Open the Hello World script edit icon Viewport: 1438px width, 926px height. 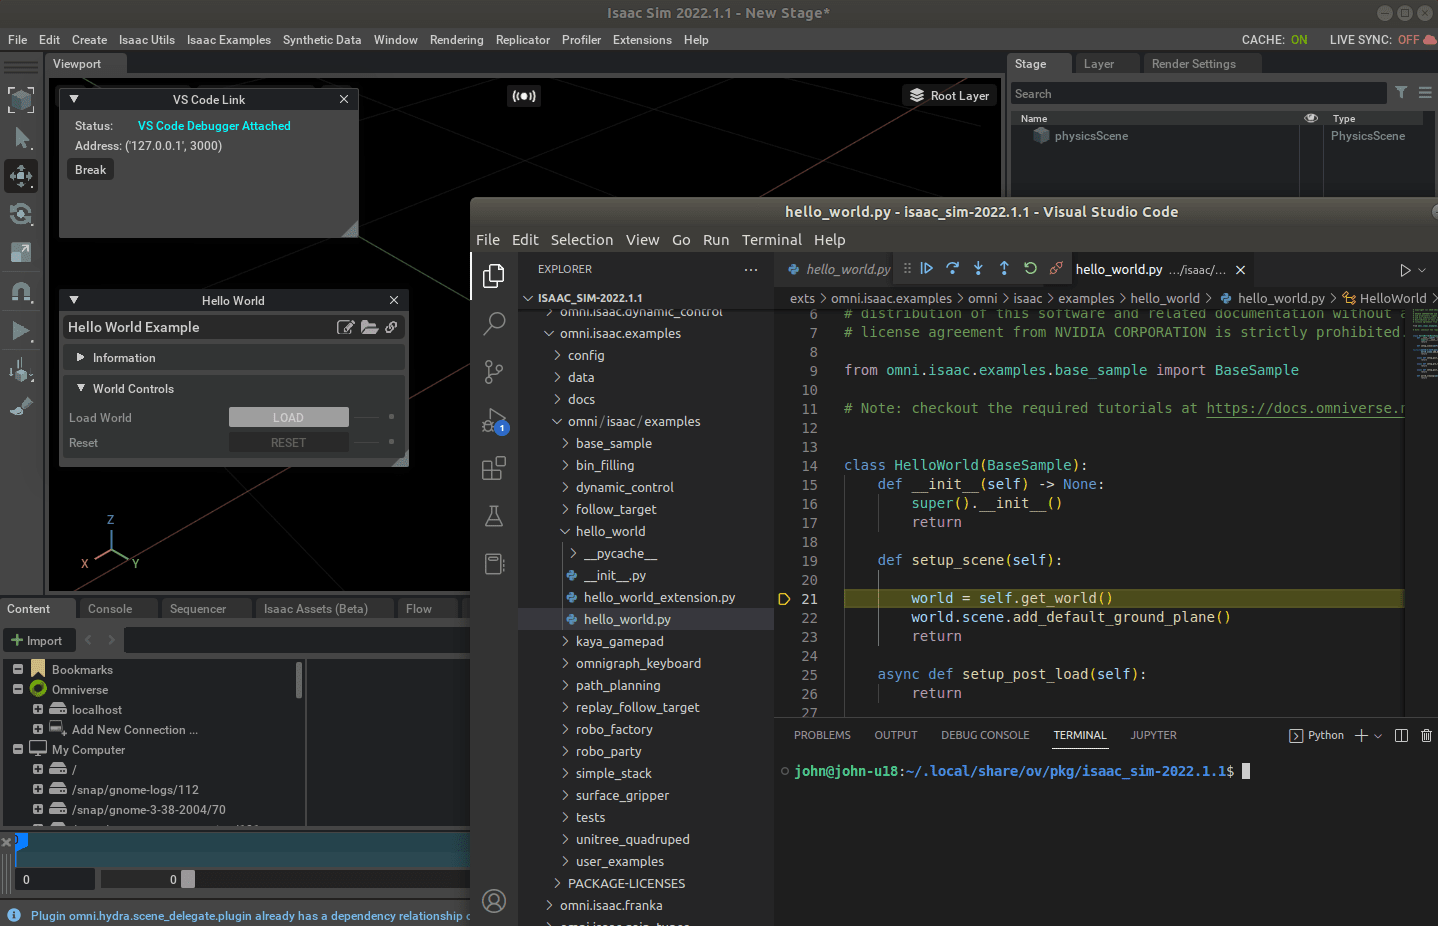coord(346,327)
